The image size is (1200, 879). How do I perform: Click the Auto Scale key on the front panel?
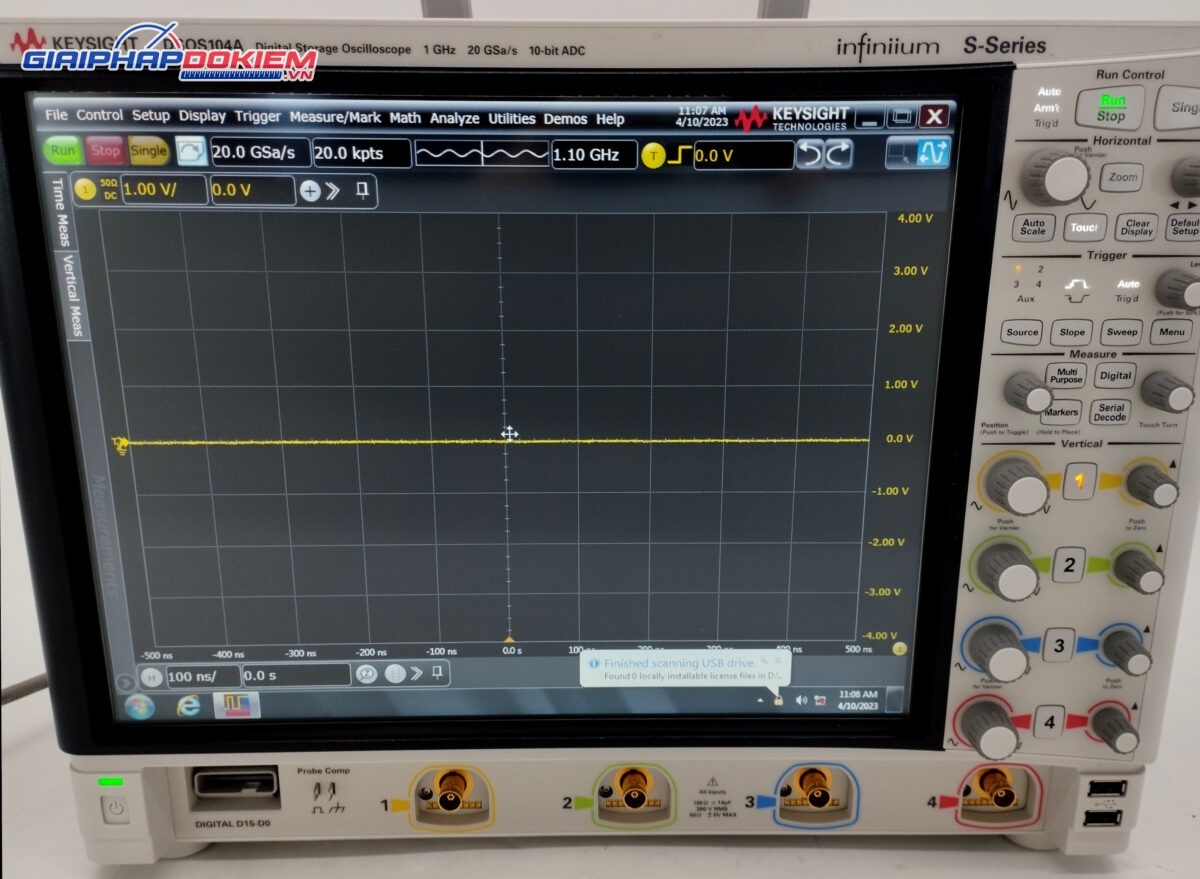pos(1034,228)
